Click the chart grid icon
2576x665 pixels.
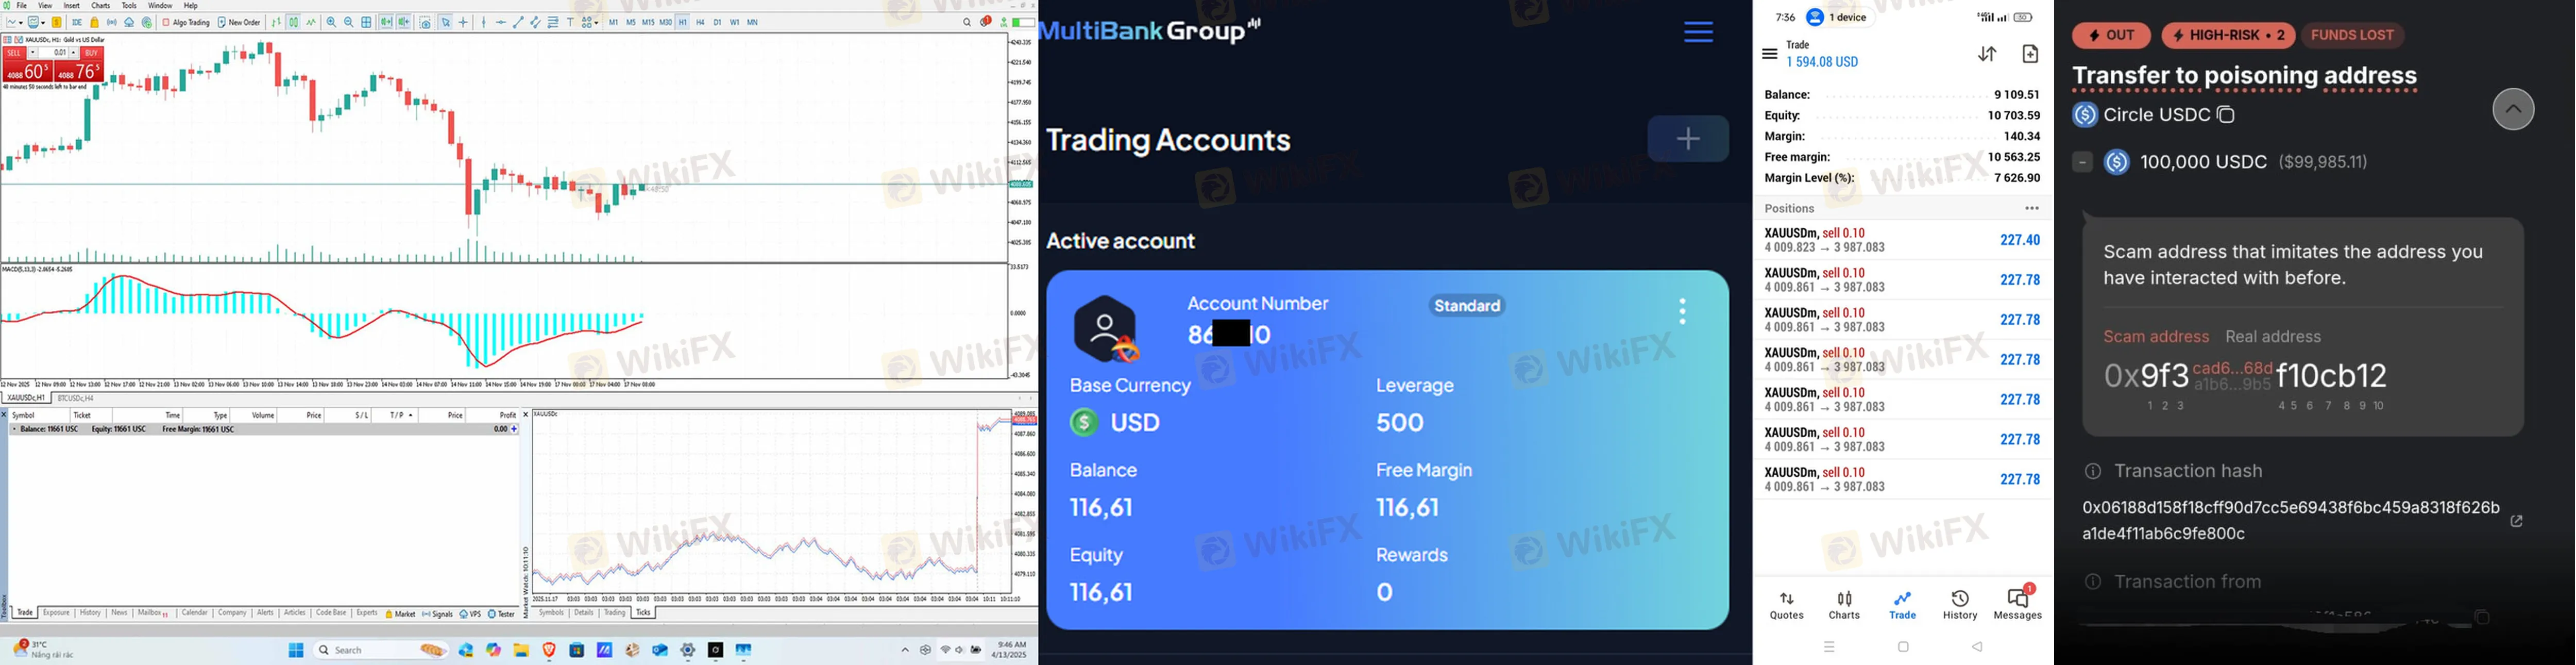pos(366,22)
